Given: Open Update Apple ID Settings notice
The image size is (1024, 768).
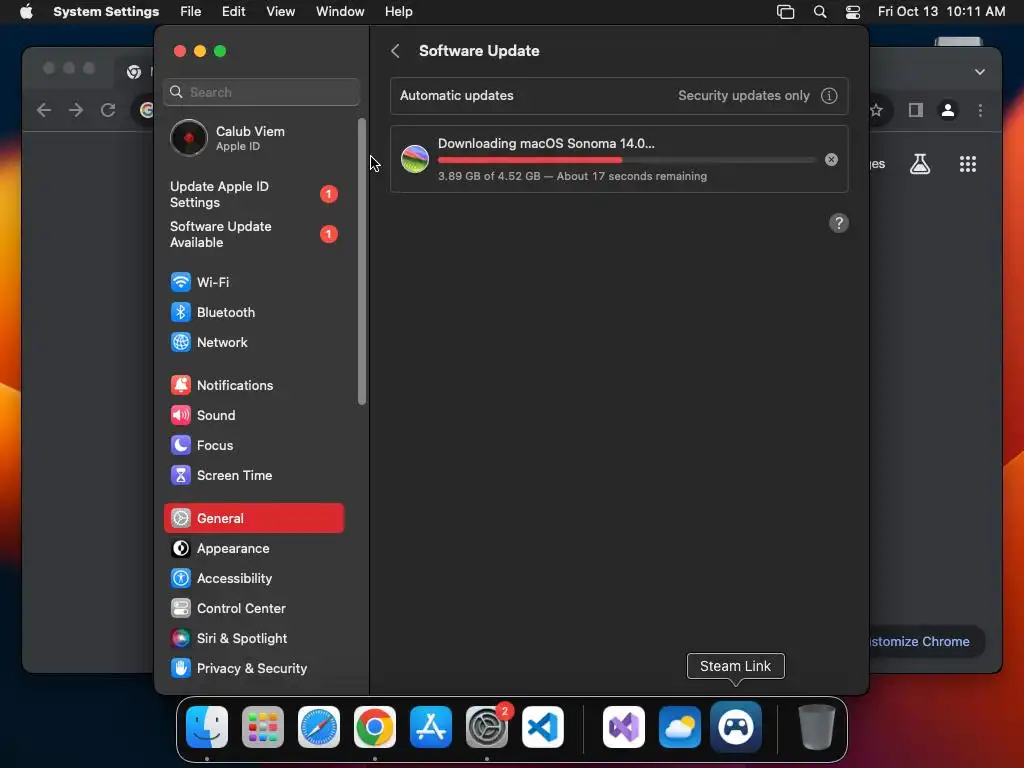Looking at the screenshot, I should click(253, 194).
